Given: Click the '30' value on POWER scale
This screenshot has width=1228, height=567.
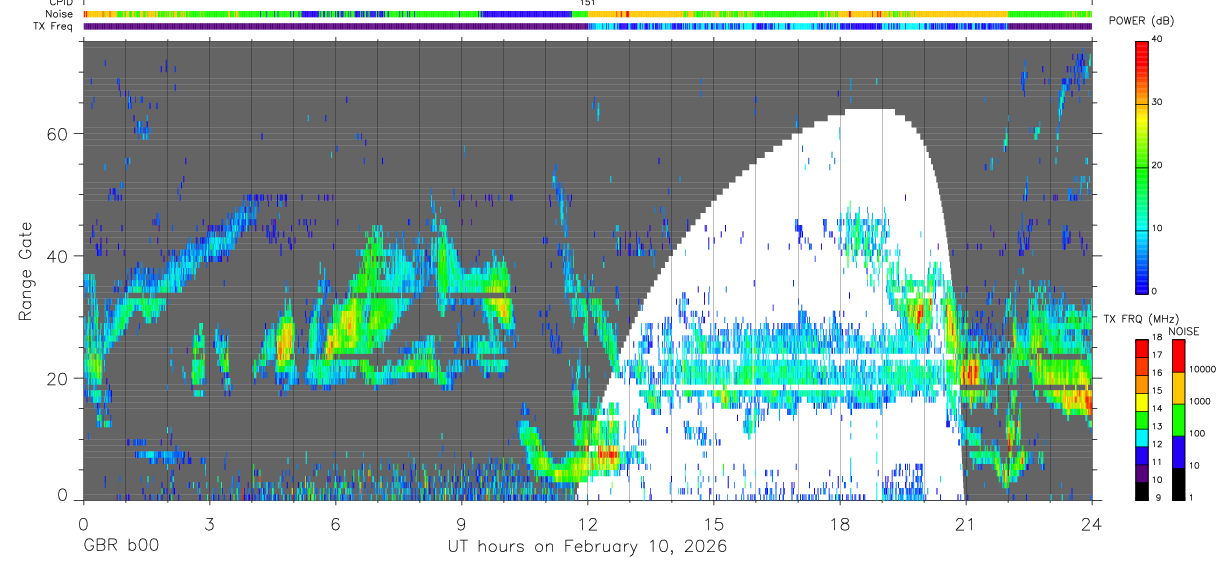Looking at the screenshot, I should click(1158, 102).
